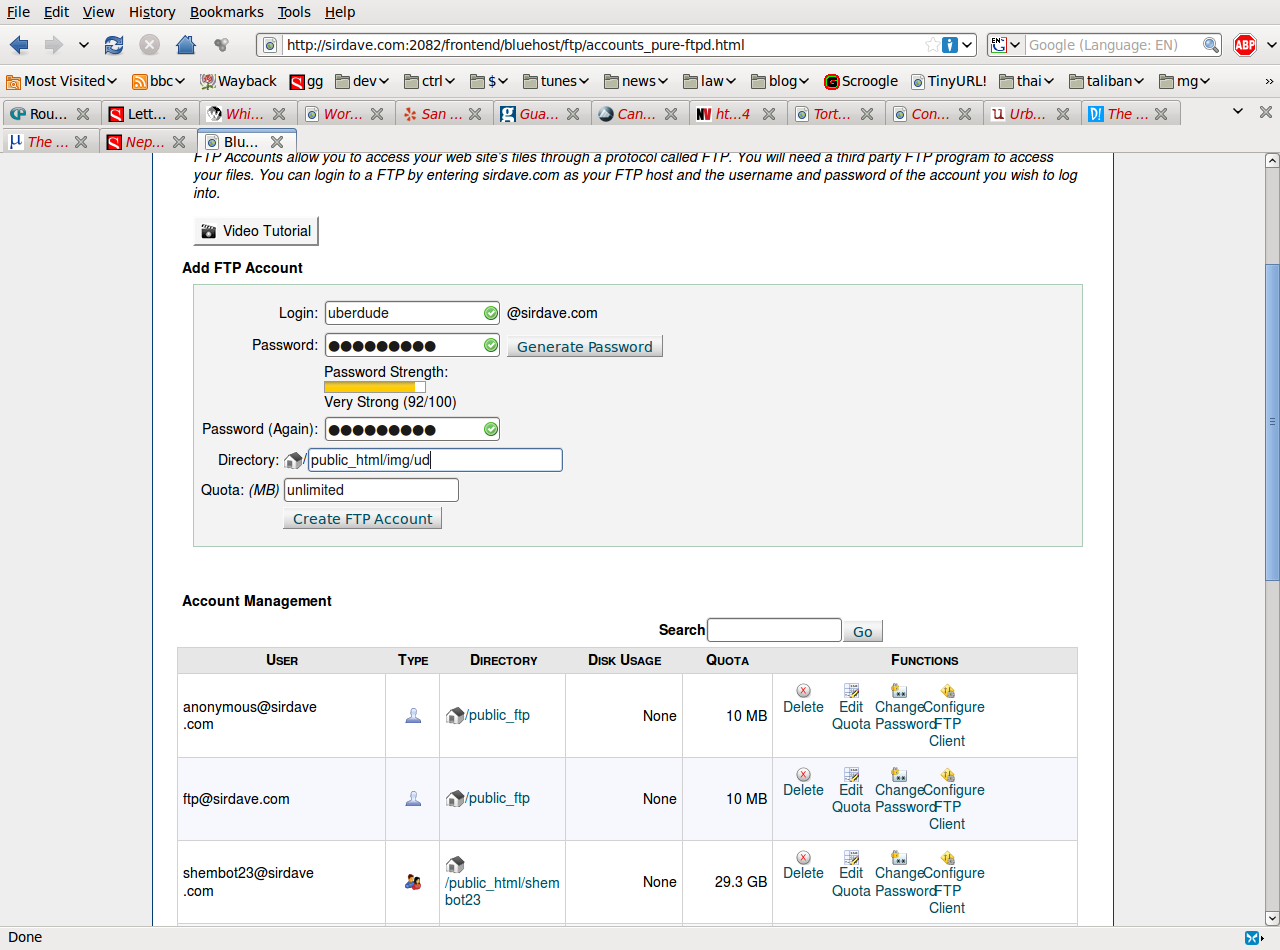Bookmark this page with the star icon
Image resolution: width=1280 pixels, height=950 pixels.
click(x=932, y=45)
